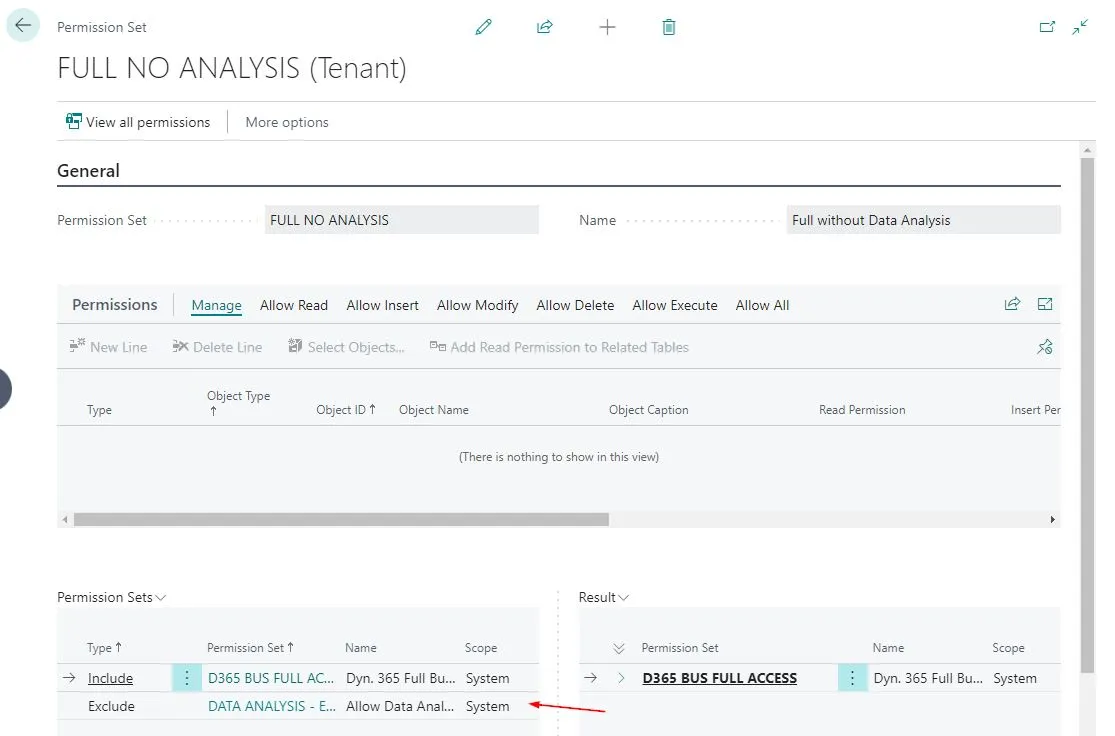Create new record with plus icon
Image resolution: width=1115 pixels, height=736 pixels.
[x=607, y=27]
